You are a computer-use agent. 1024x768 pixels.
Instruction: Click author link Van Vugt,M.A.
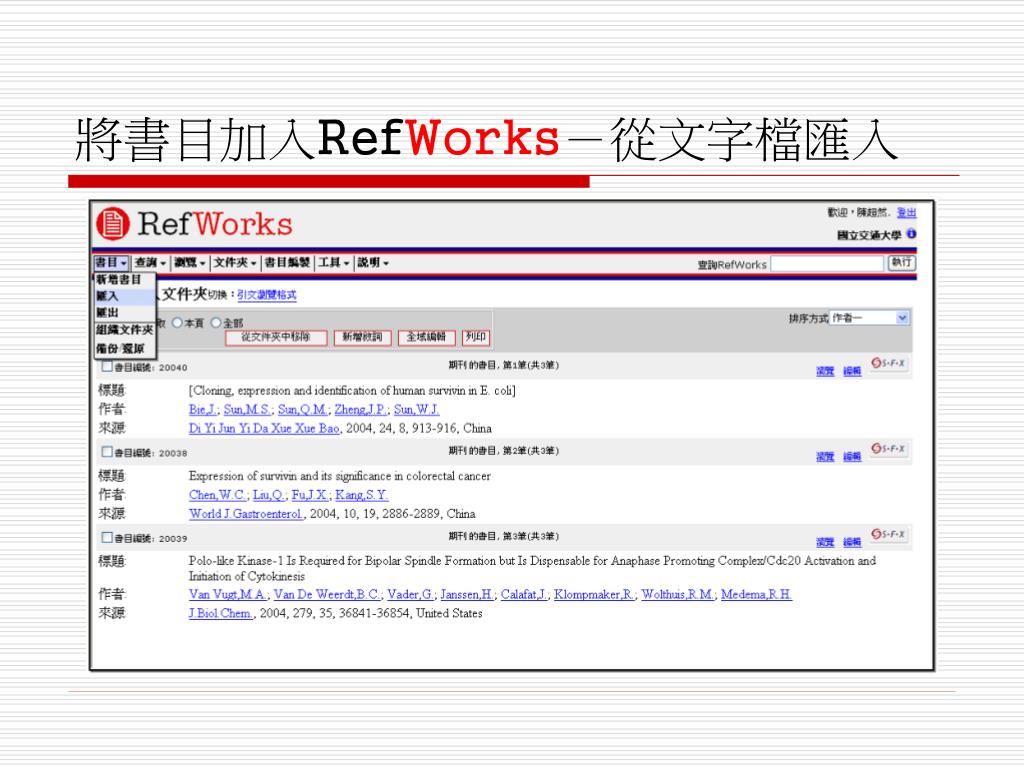(228, 594)
